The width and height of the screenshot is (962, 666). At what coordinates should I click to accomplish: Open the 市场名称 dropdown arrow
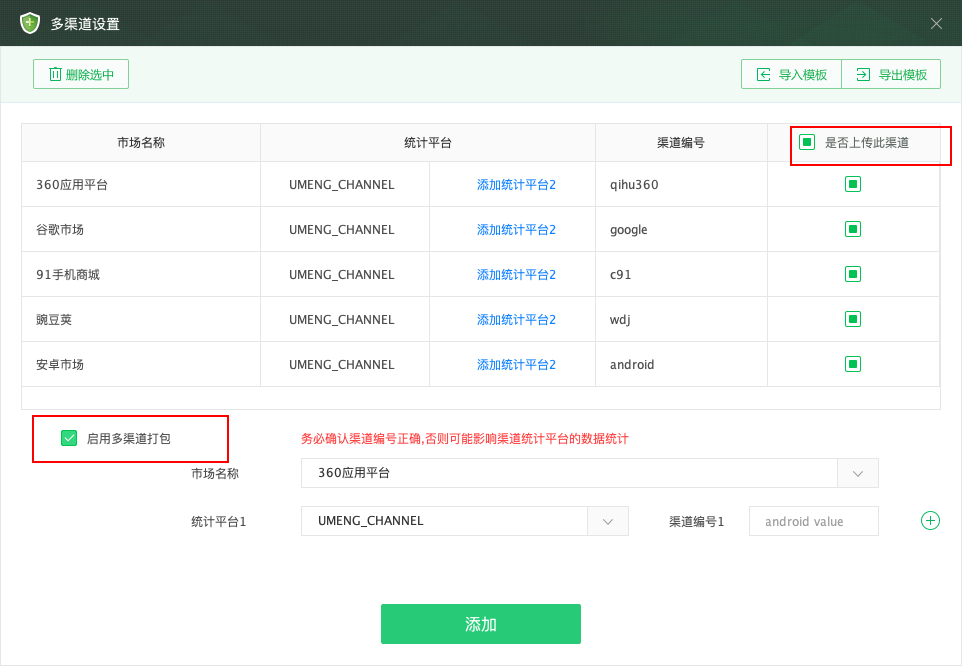click(x=858, y=473)
